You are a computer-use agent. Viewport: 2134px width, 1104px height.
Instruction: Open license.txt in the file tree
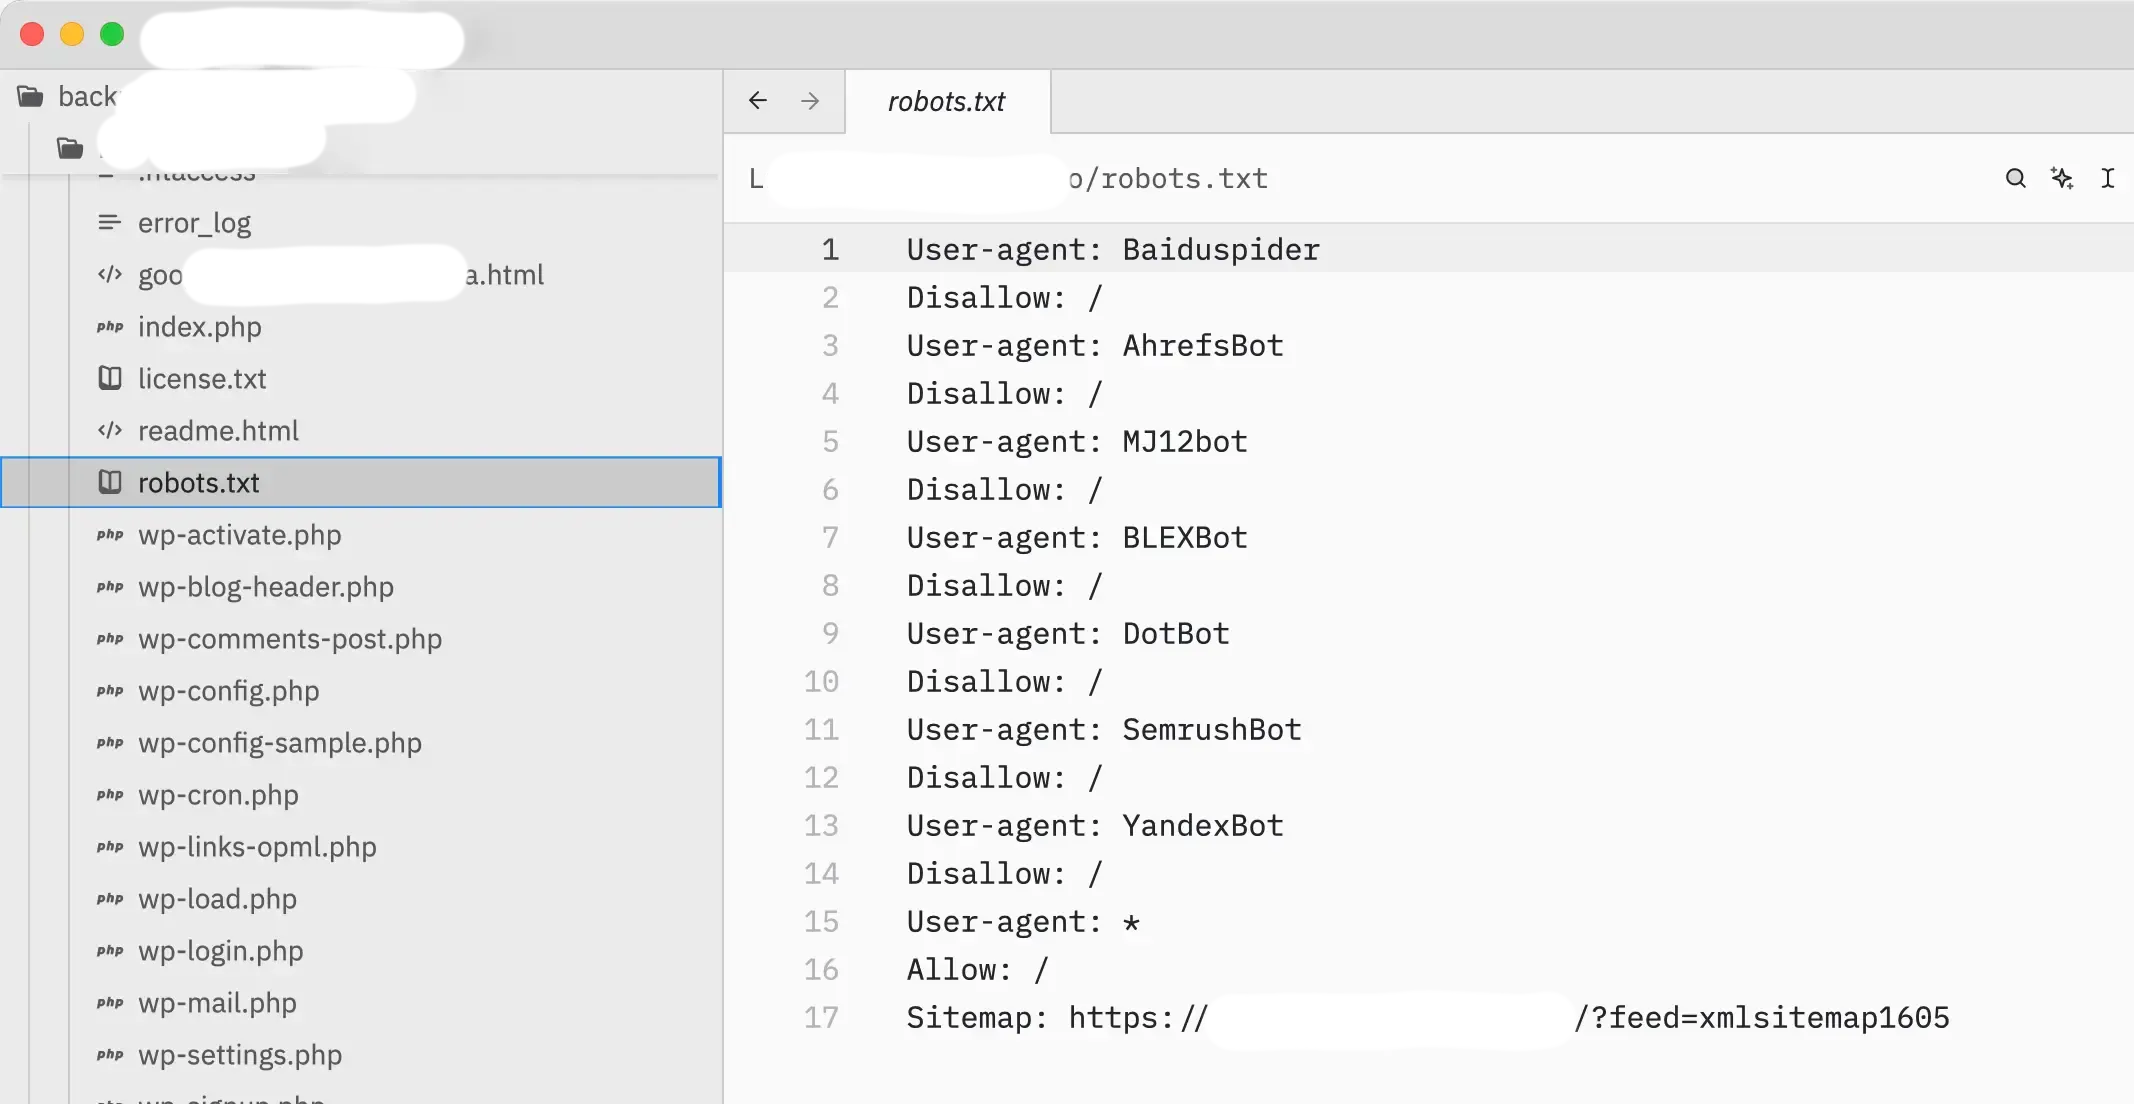coord(202,379)
